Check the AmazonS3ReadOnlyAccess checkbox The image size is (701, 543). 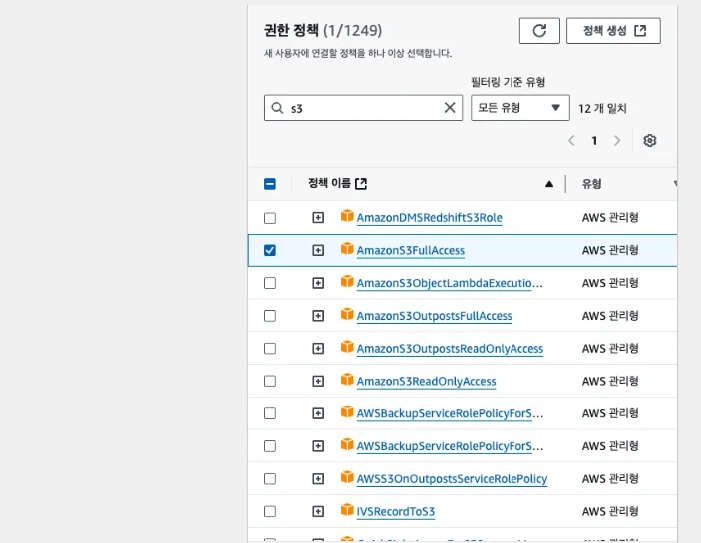tap(270, 381)
